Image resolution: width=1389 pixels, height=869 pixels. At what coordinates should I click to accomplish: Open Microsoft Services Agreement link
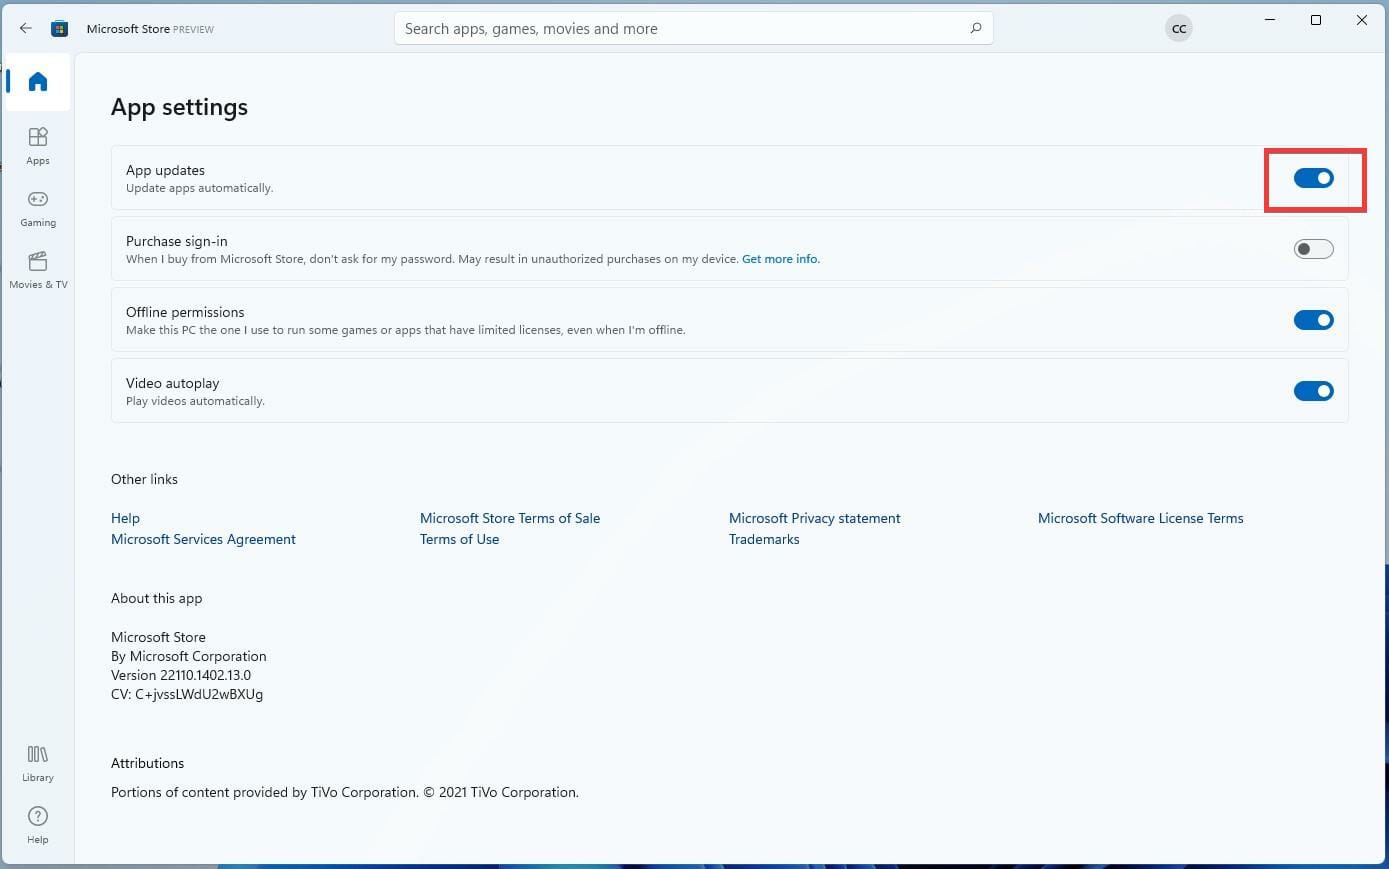(x=203, y=539)
